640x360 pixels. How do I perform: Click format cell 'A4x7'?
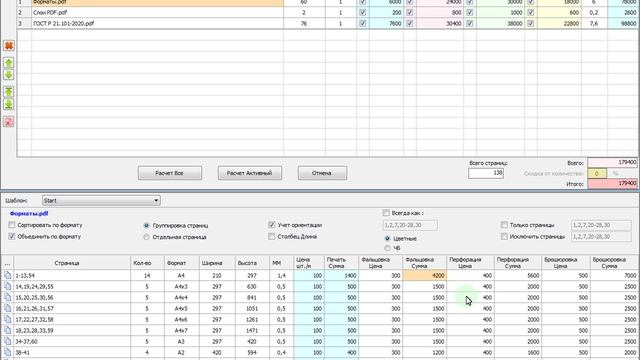coord(182,330)
